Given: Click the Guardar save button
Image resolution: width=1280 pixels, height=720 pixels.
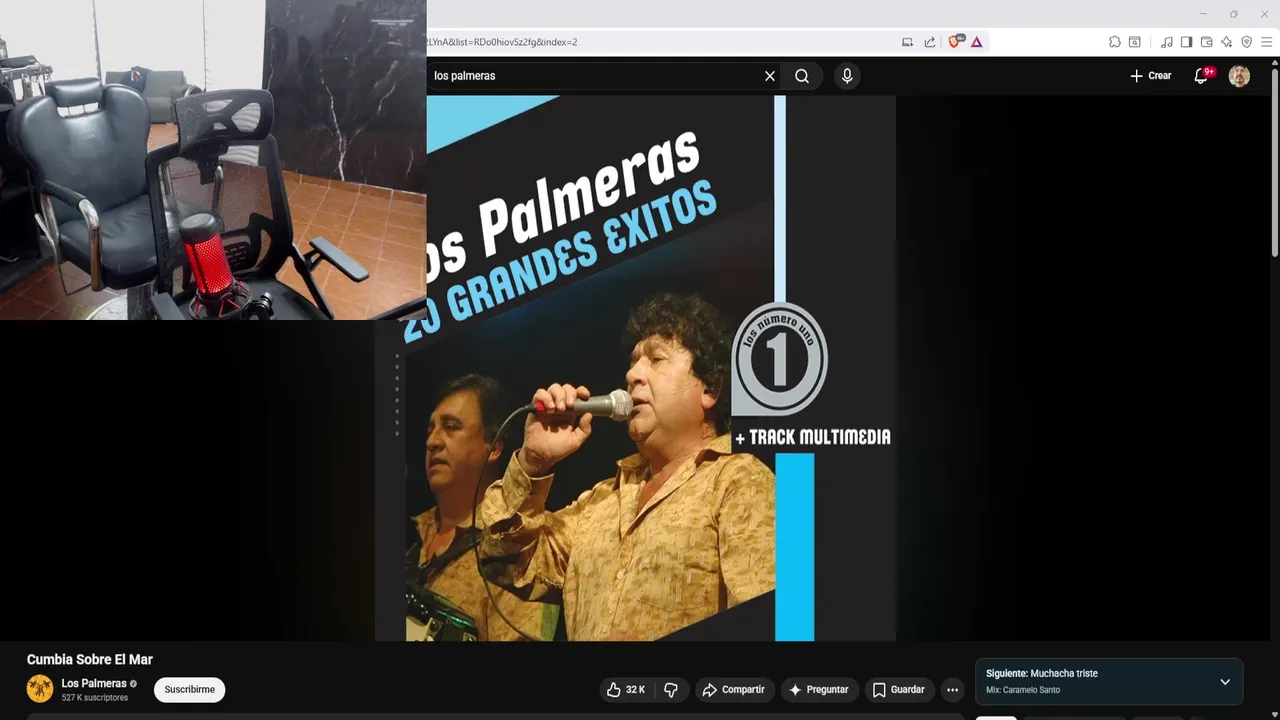Looking at the screenshot, I should tap(899, 690).
